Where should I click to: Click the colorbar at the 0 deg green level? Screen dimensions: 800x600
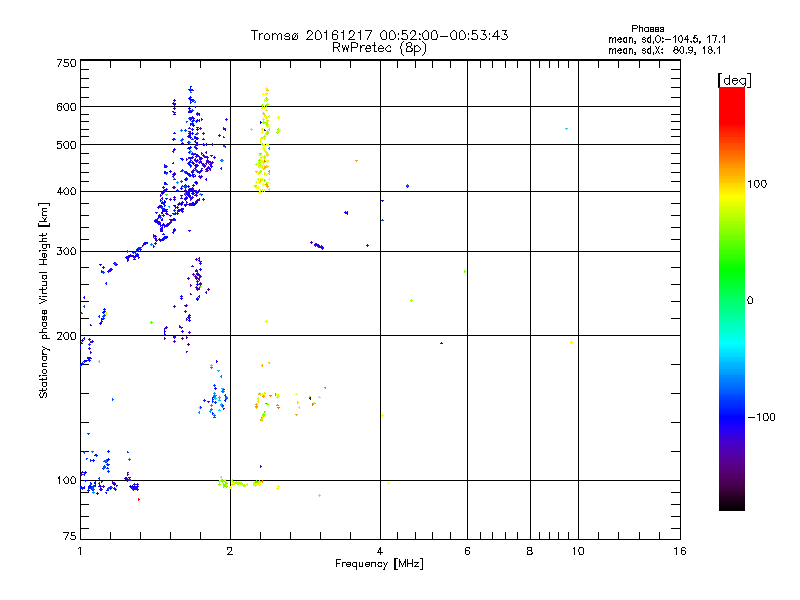click(732, 301)
